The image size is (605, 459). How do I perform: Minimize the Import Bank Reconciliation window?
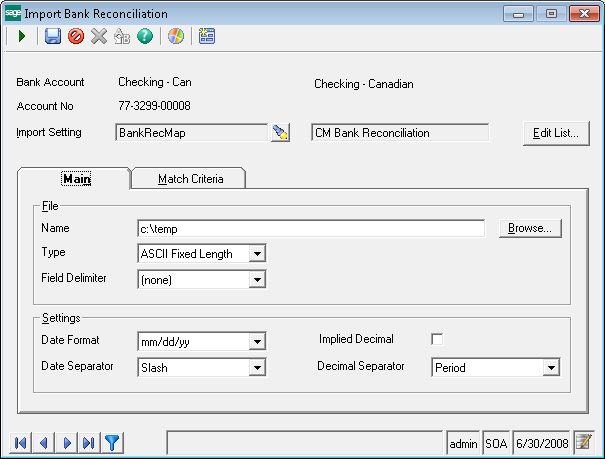pyautogui.click(x=518, y=14)
